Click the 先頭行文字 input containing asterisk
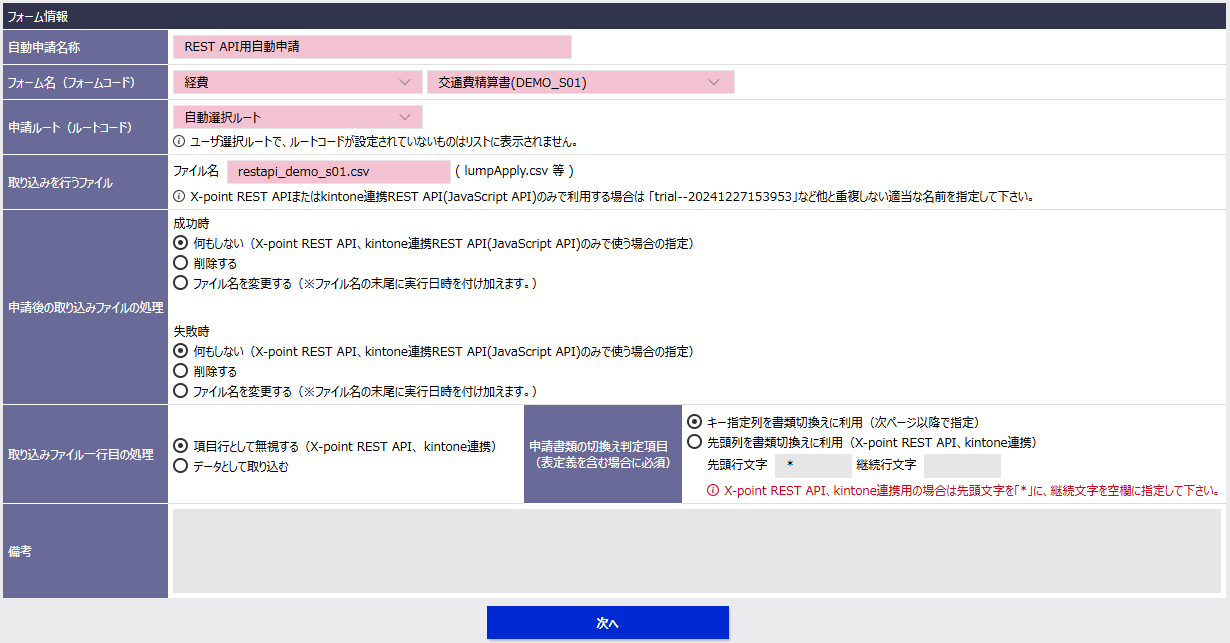The image size is (1230, 643). point(813,465)
